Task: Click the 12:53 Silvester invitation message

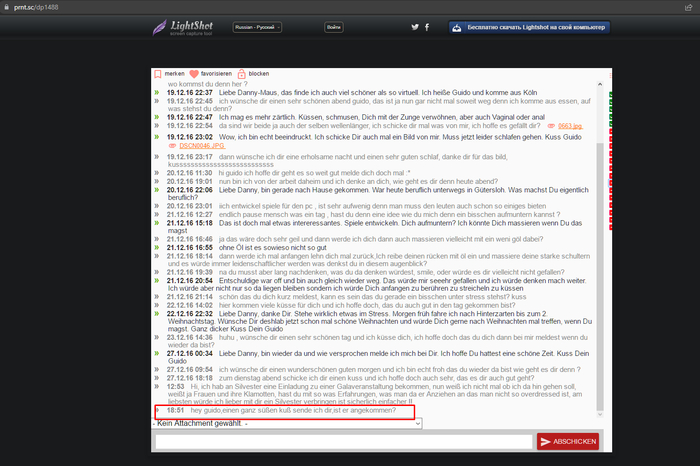Action: click(x=375, y=394)
